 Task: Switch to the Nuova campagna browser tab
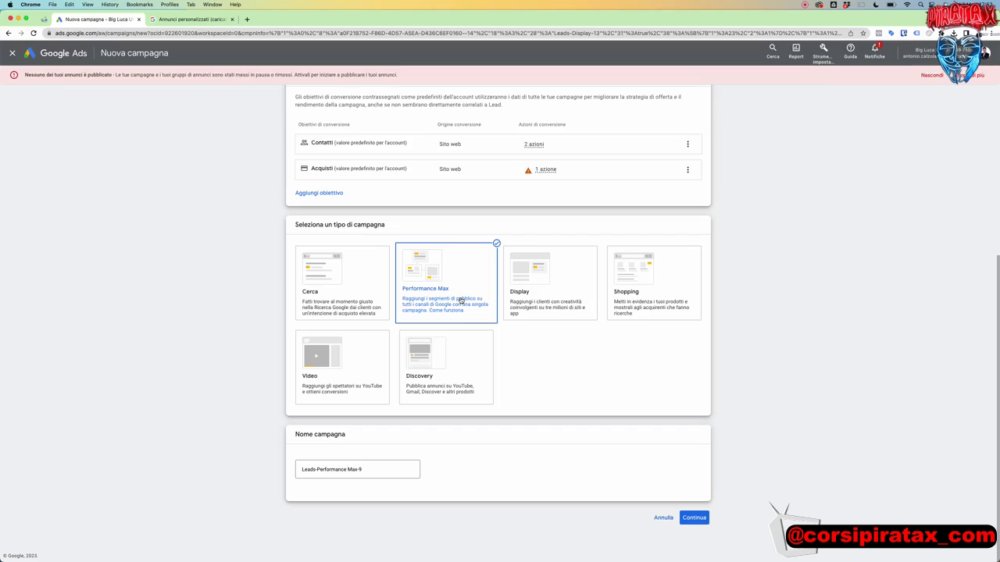click(x=98, y=20)
